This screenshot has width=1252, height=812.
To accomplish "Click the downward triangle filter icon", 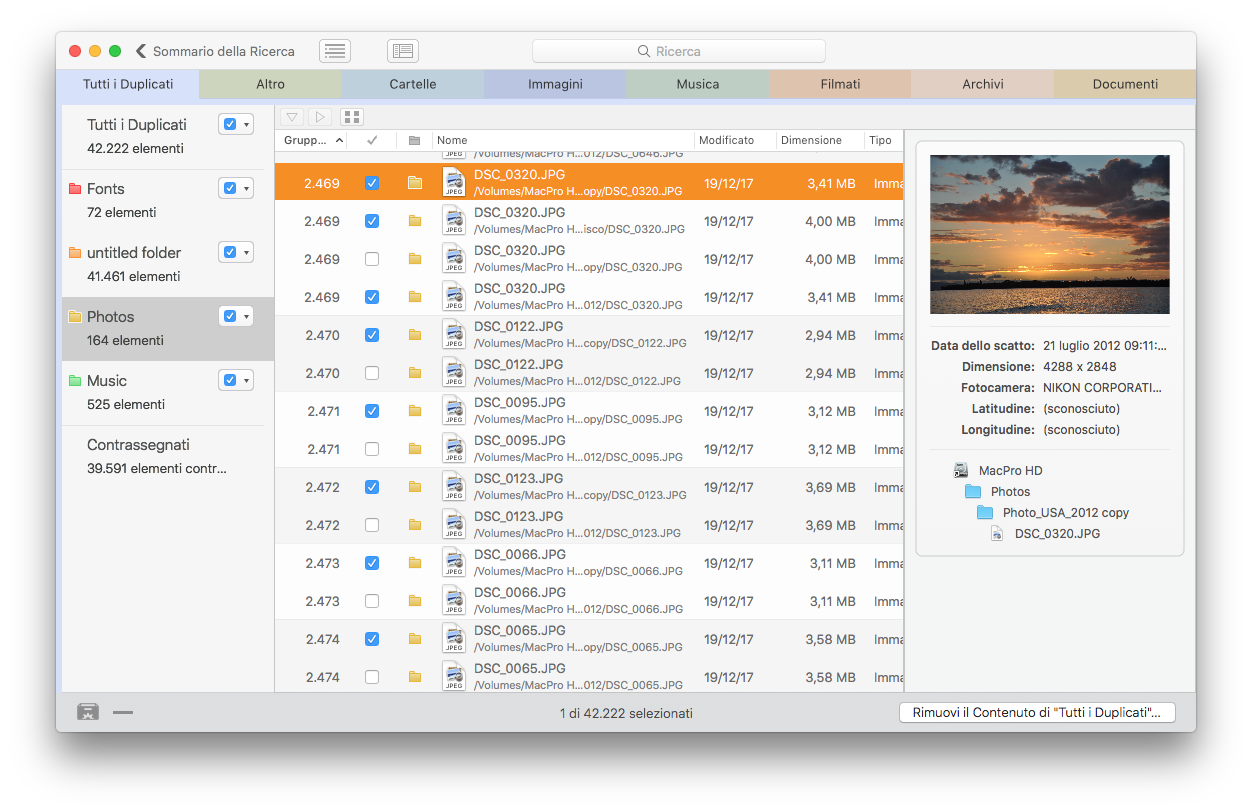I will pos(291,116).
